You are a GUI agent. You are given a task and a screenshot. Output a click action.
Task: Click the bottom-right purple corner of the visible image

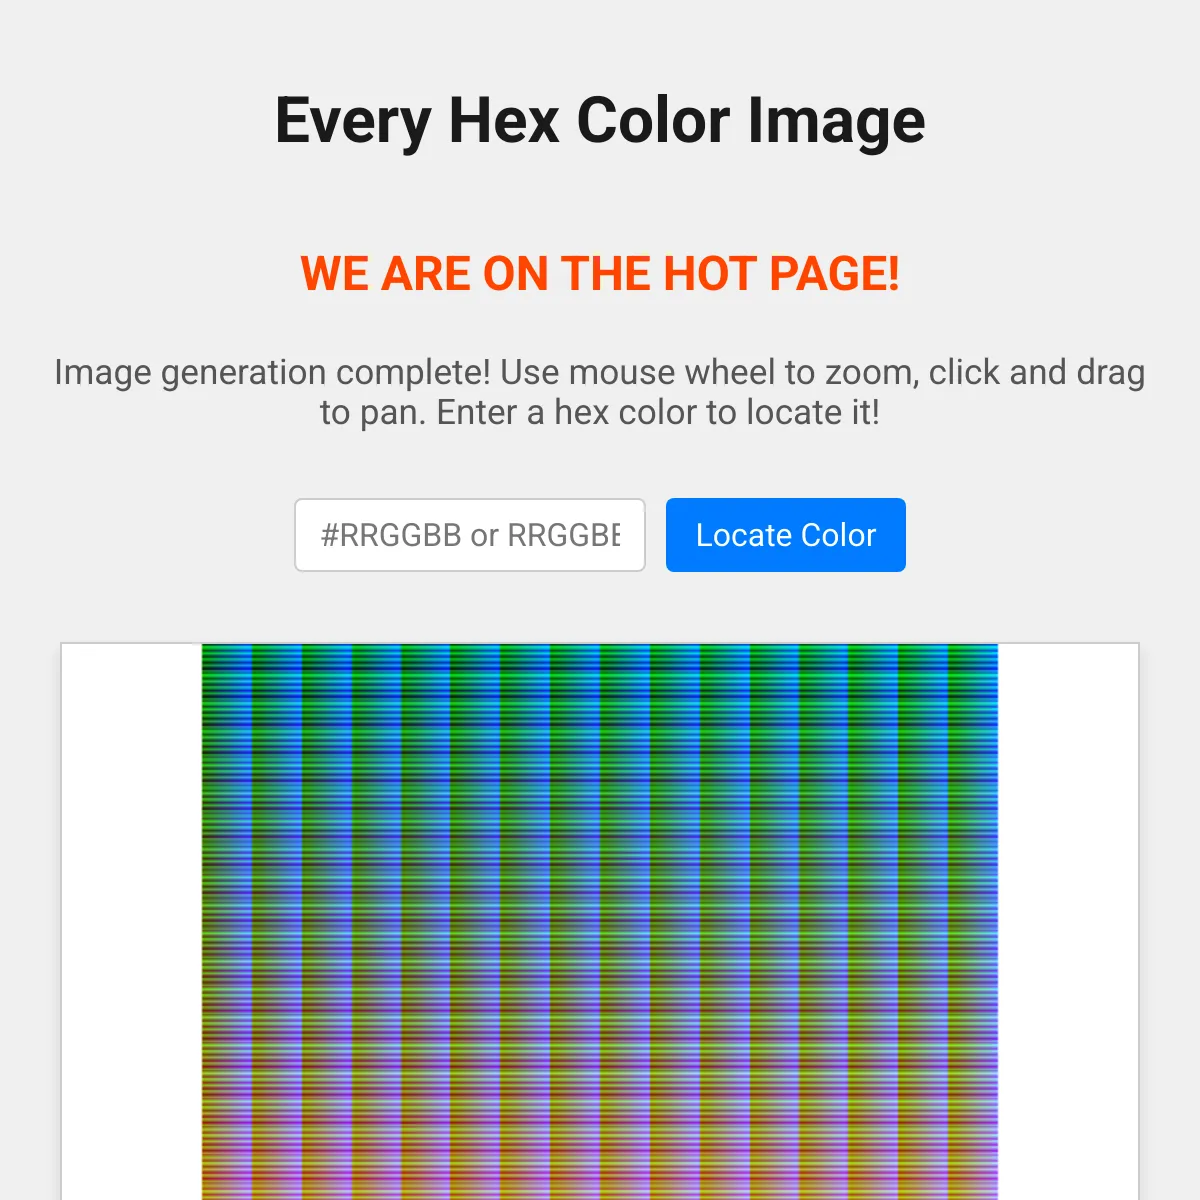992,1192
